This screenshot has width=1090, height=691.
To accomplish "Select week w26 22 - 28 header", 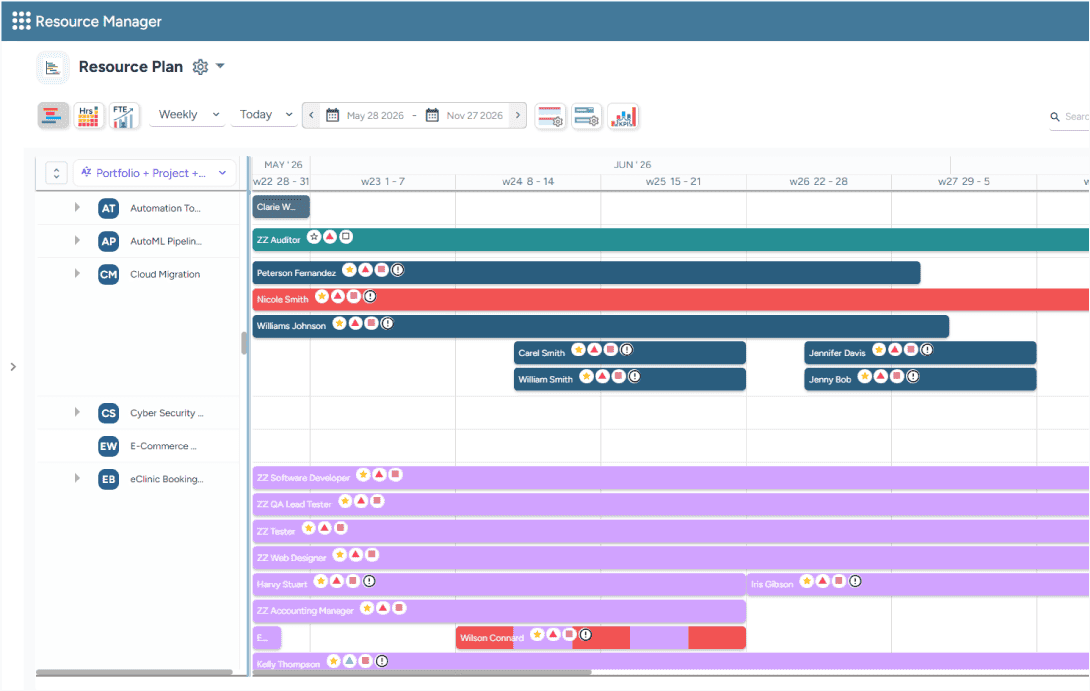I will pyautogui.click(x=818, y=181).
